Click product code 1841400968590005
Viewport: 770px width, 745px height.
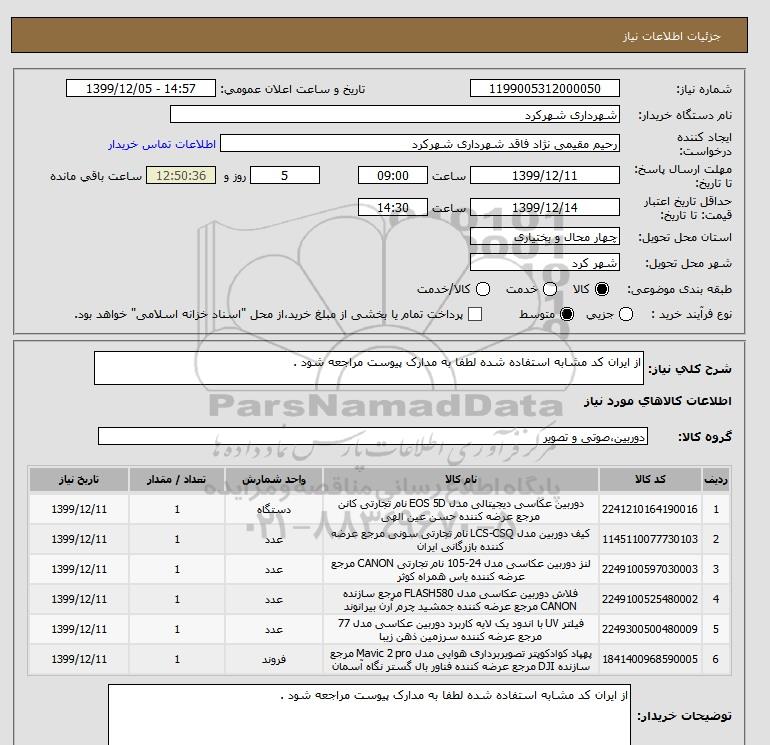pos(650,659)
